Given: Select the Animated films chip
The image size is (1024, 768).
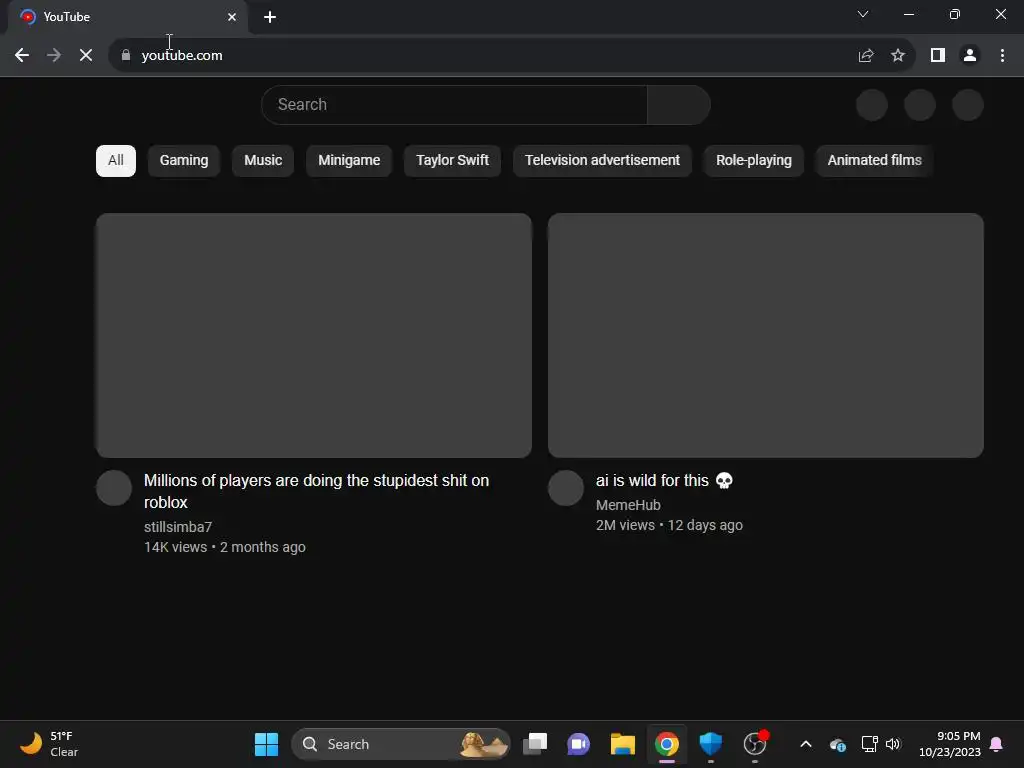Looking at the screenshot, I should click(x=874, y=161).
